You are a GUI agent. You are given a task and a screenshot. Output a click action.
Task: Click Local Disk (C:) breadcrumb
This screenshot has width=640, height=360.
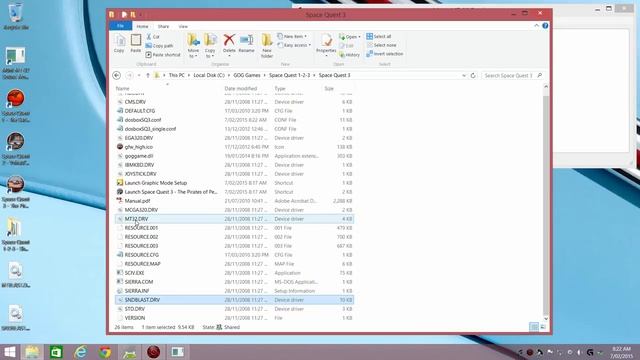[209, 76]
